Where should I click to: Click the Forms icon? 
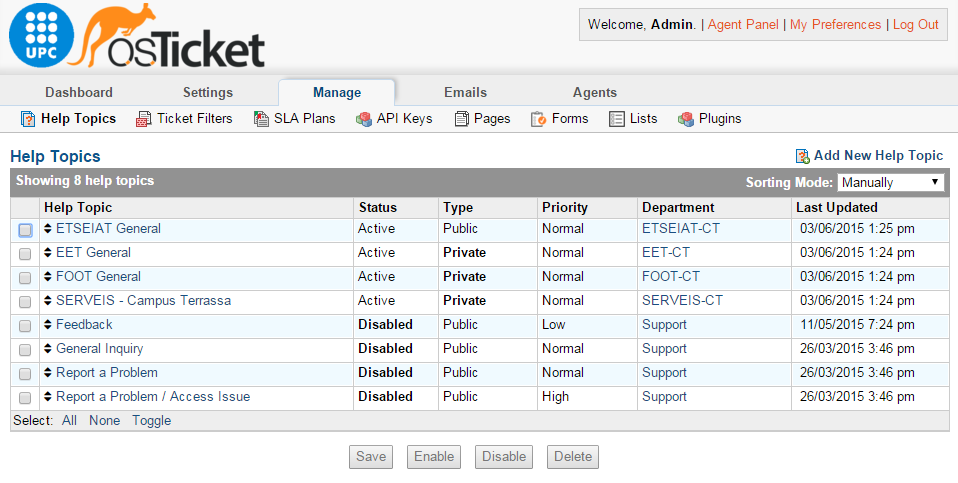538,119
